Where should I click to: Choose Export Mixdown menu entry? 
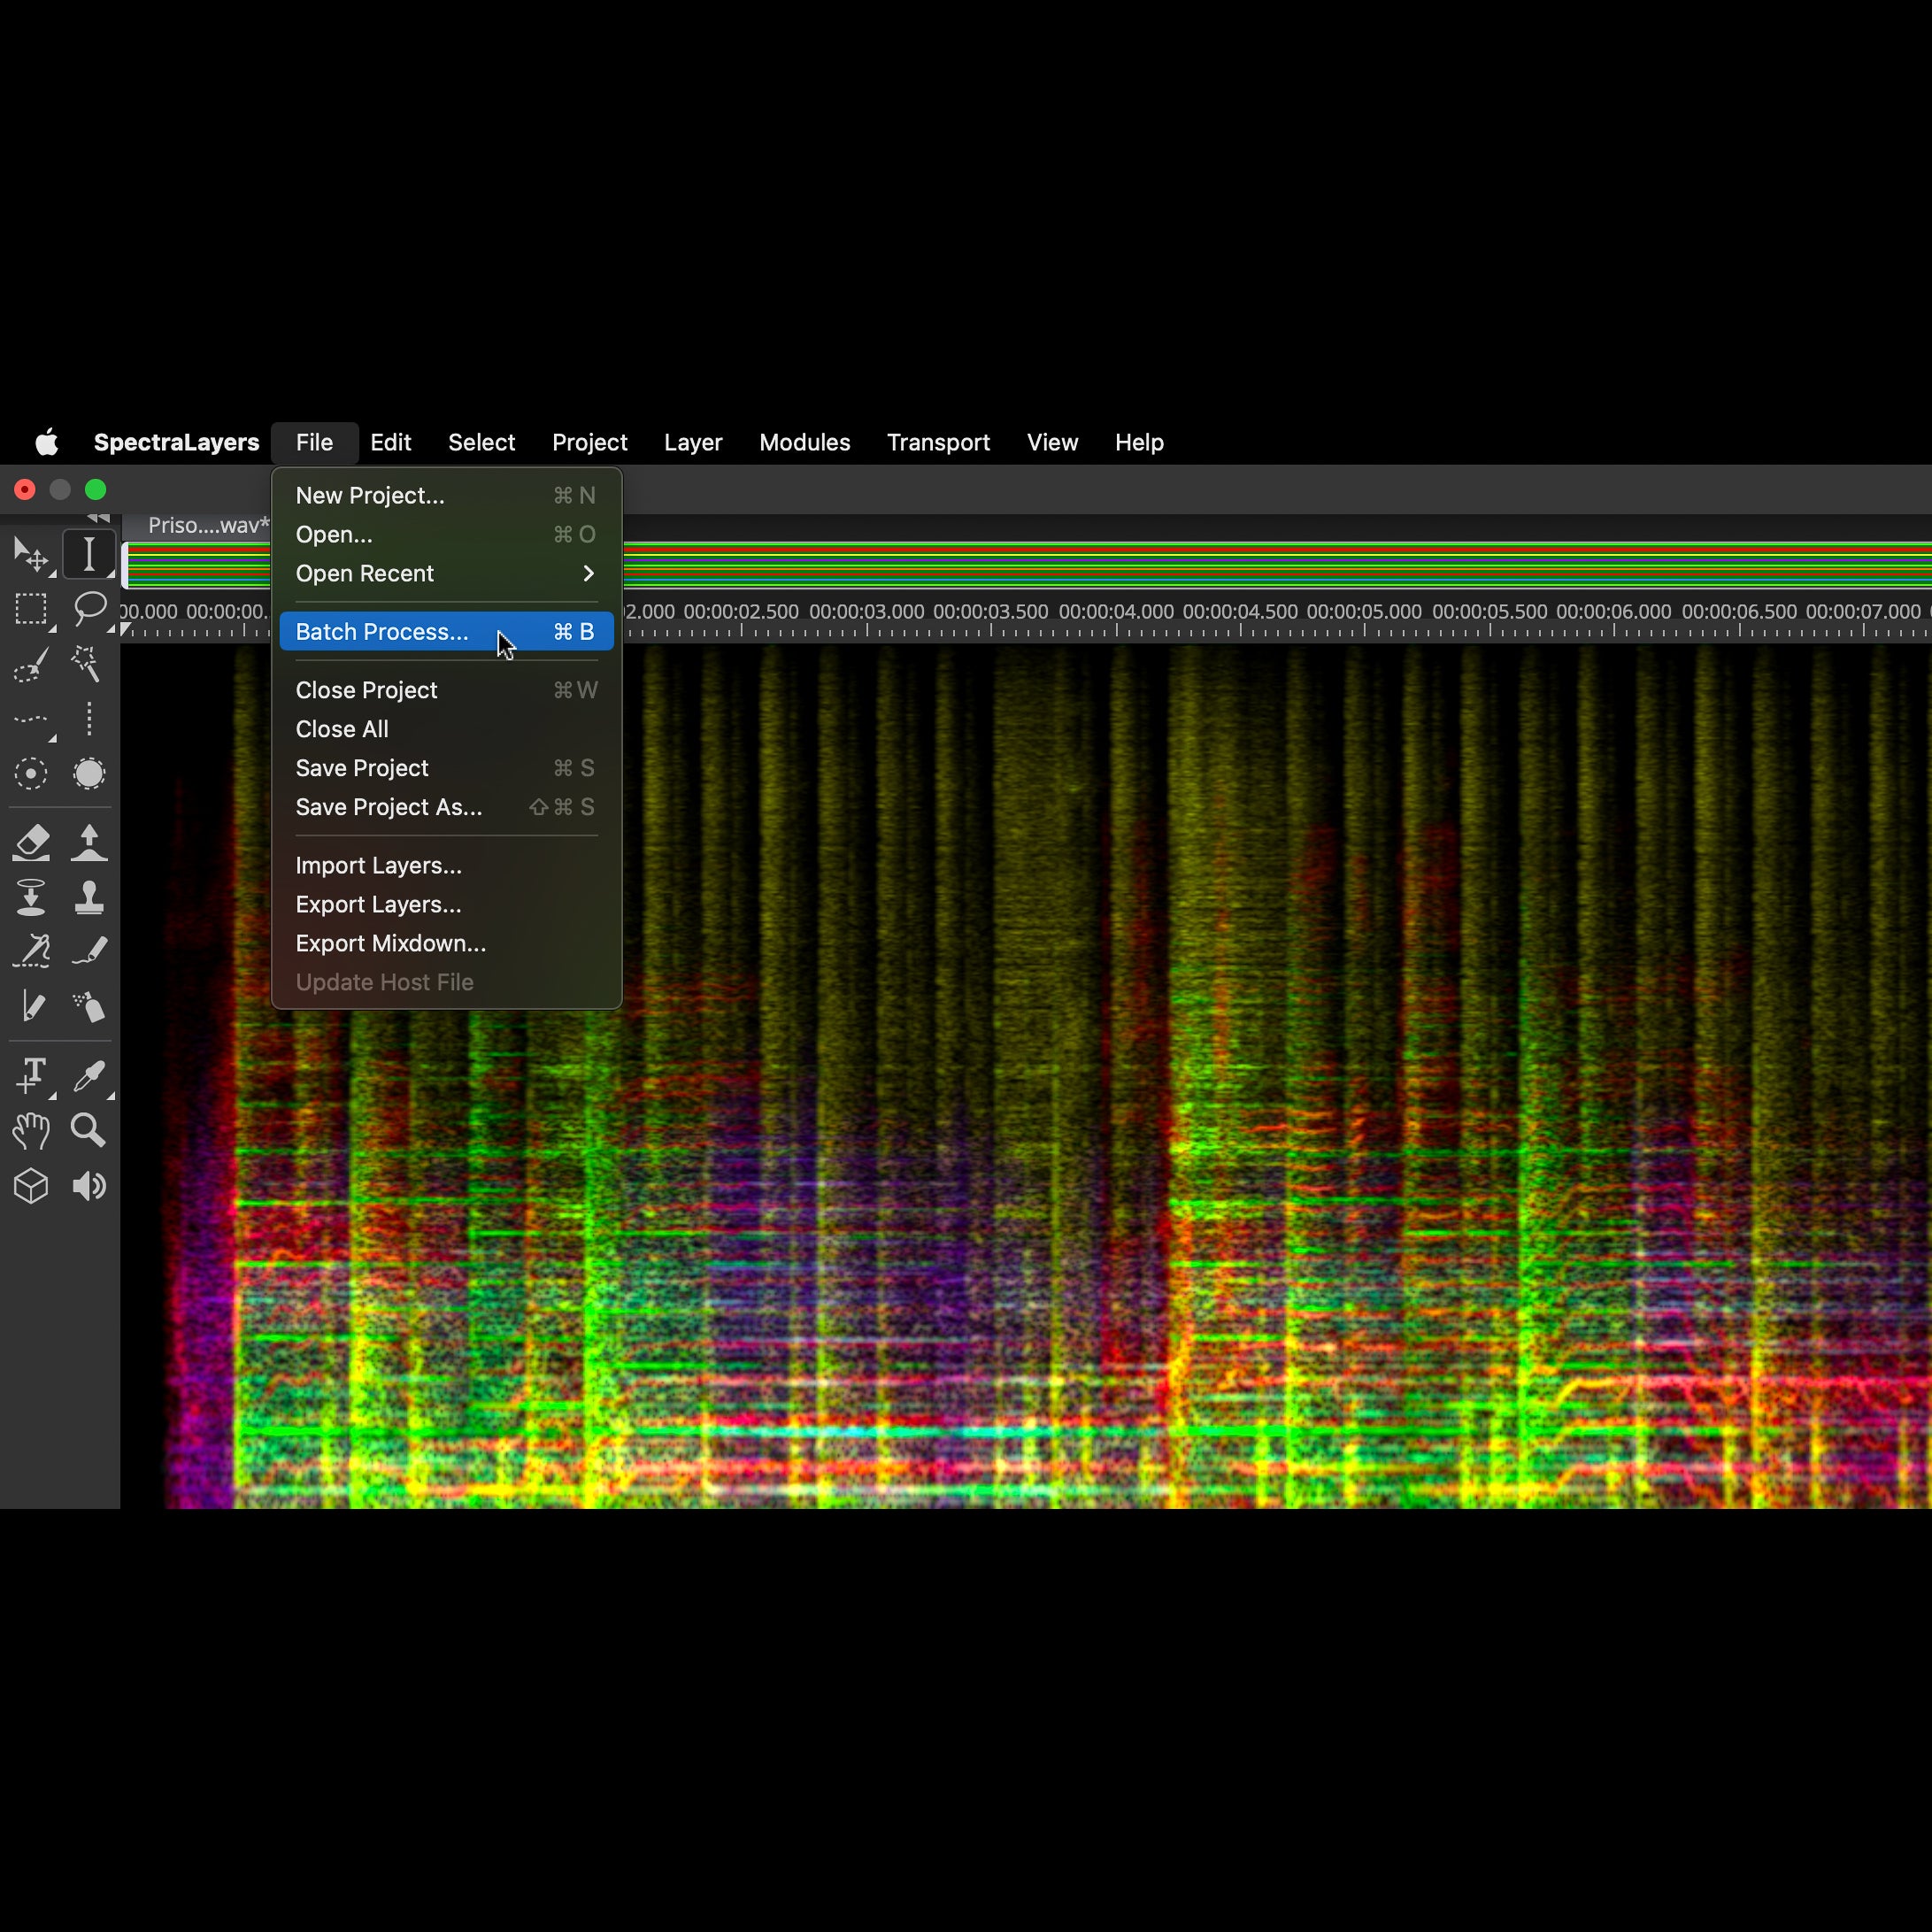[446, 944]
